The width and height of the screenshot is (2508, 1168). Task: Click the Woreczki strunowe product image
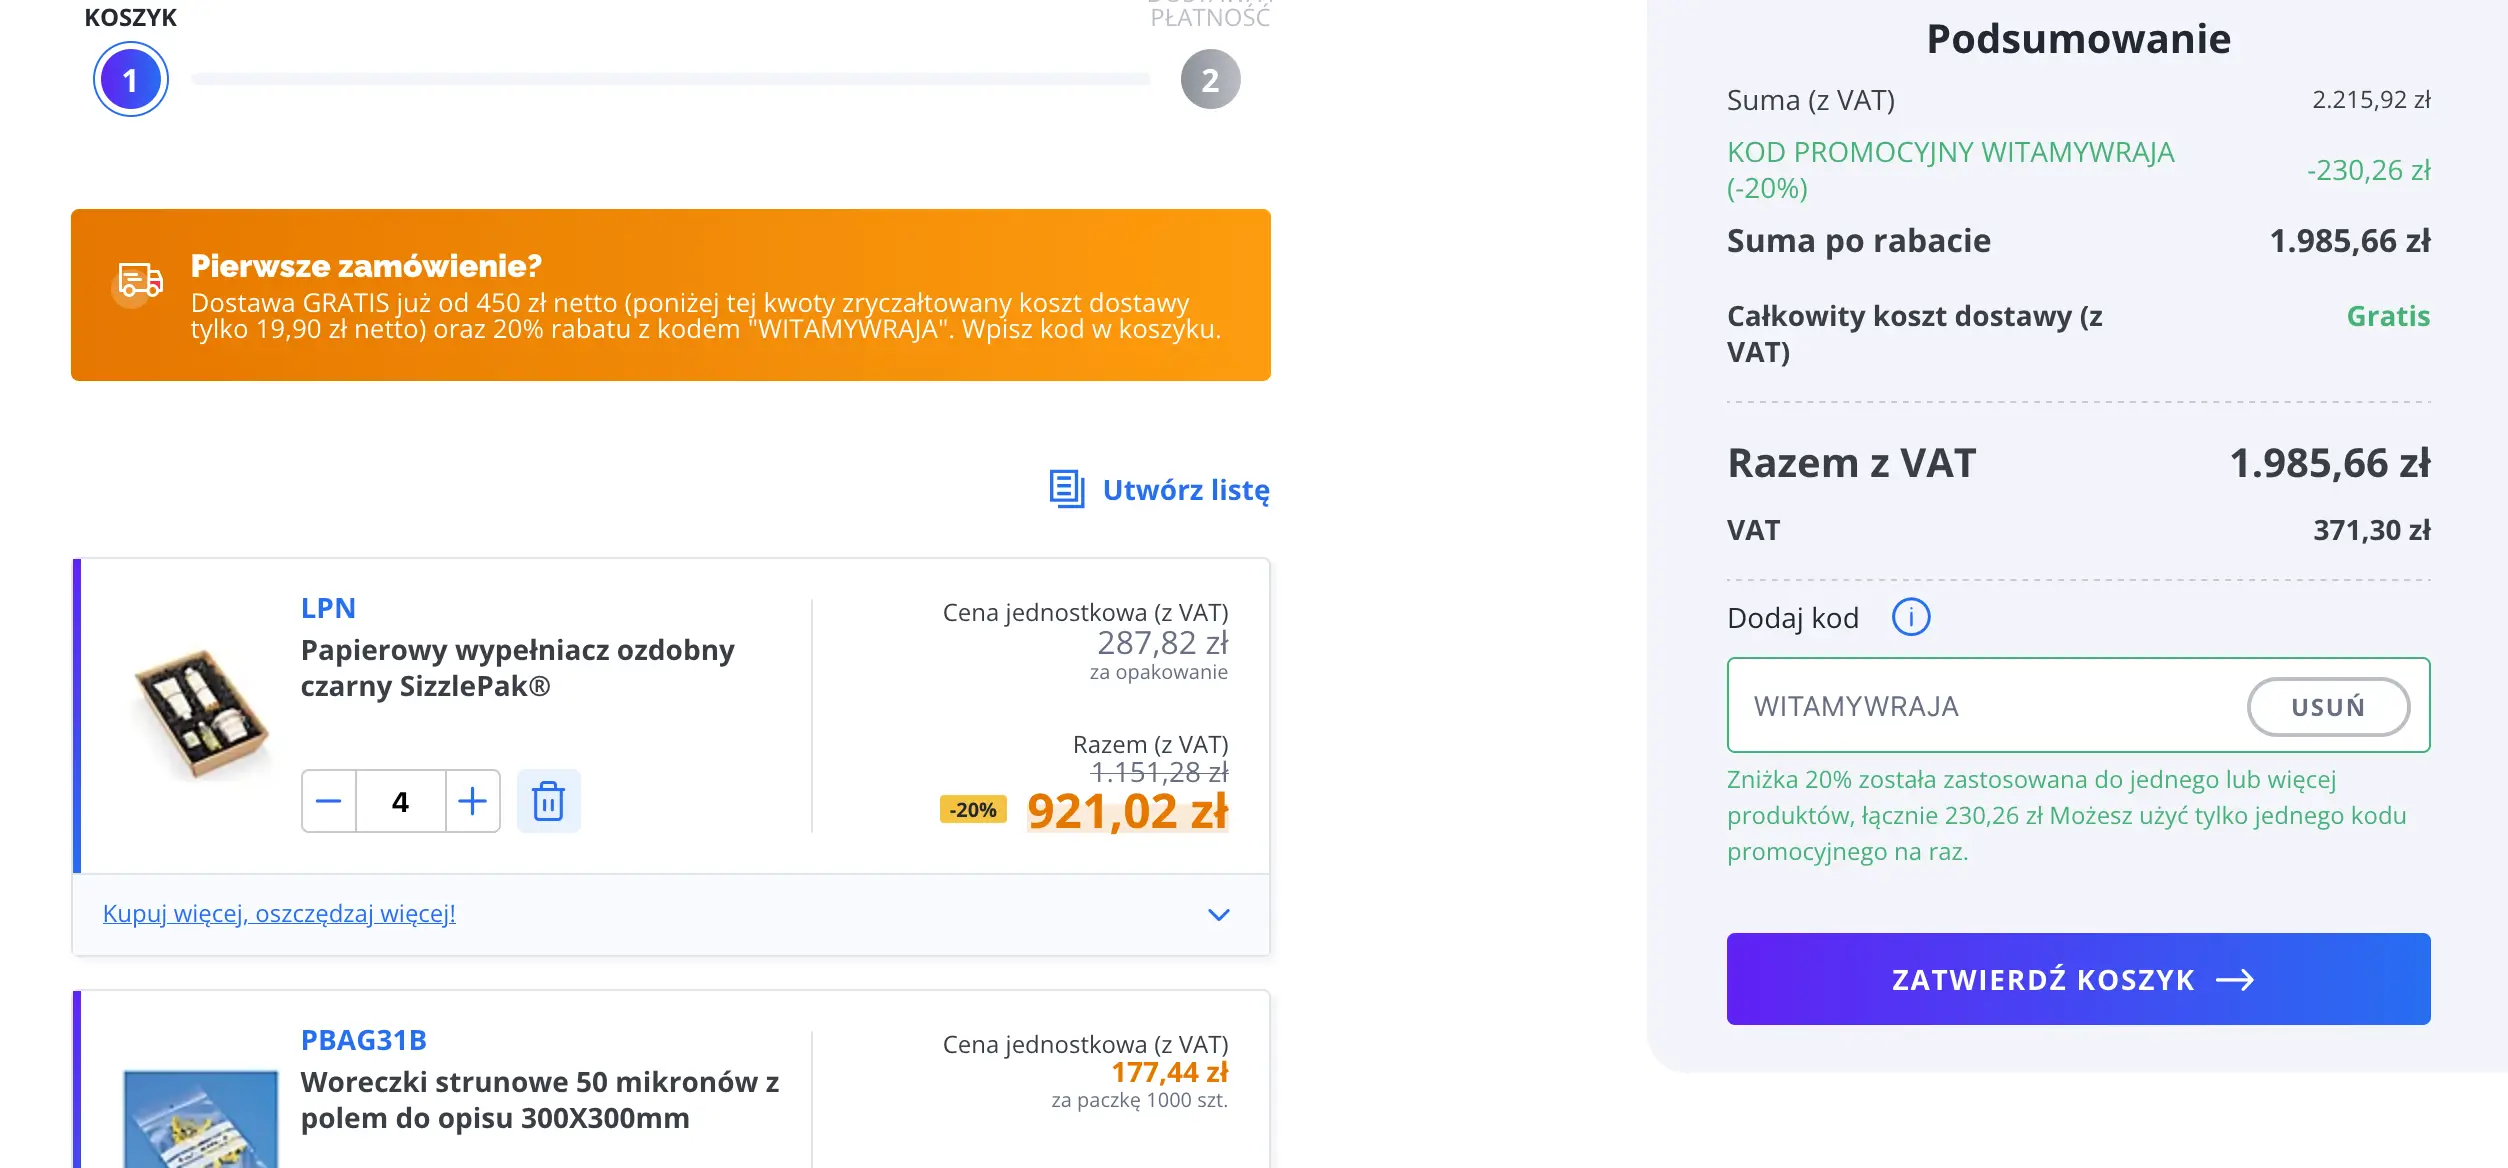(201, 1118)
